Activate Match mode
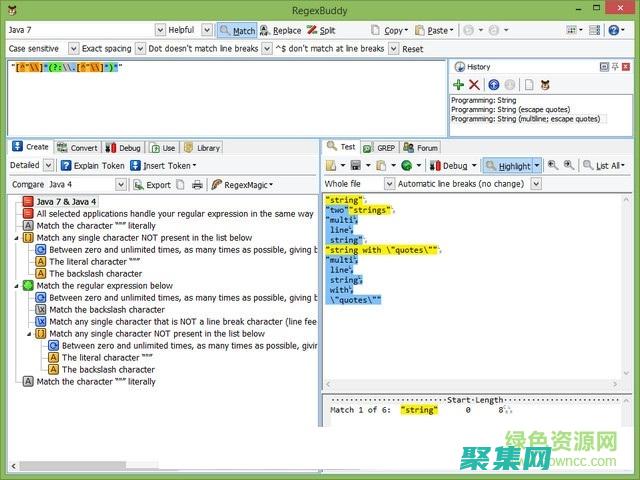This screenshot has height=480, width=640. [x=236, y=30]
